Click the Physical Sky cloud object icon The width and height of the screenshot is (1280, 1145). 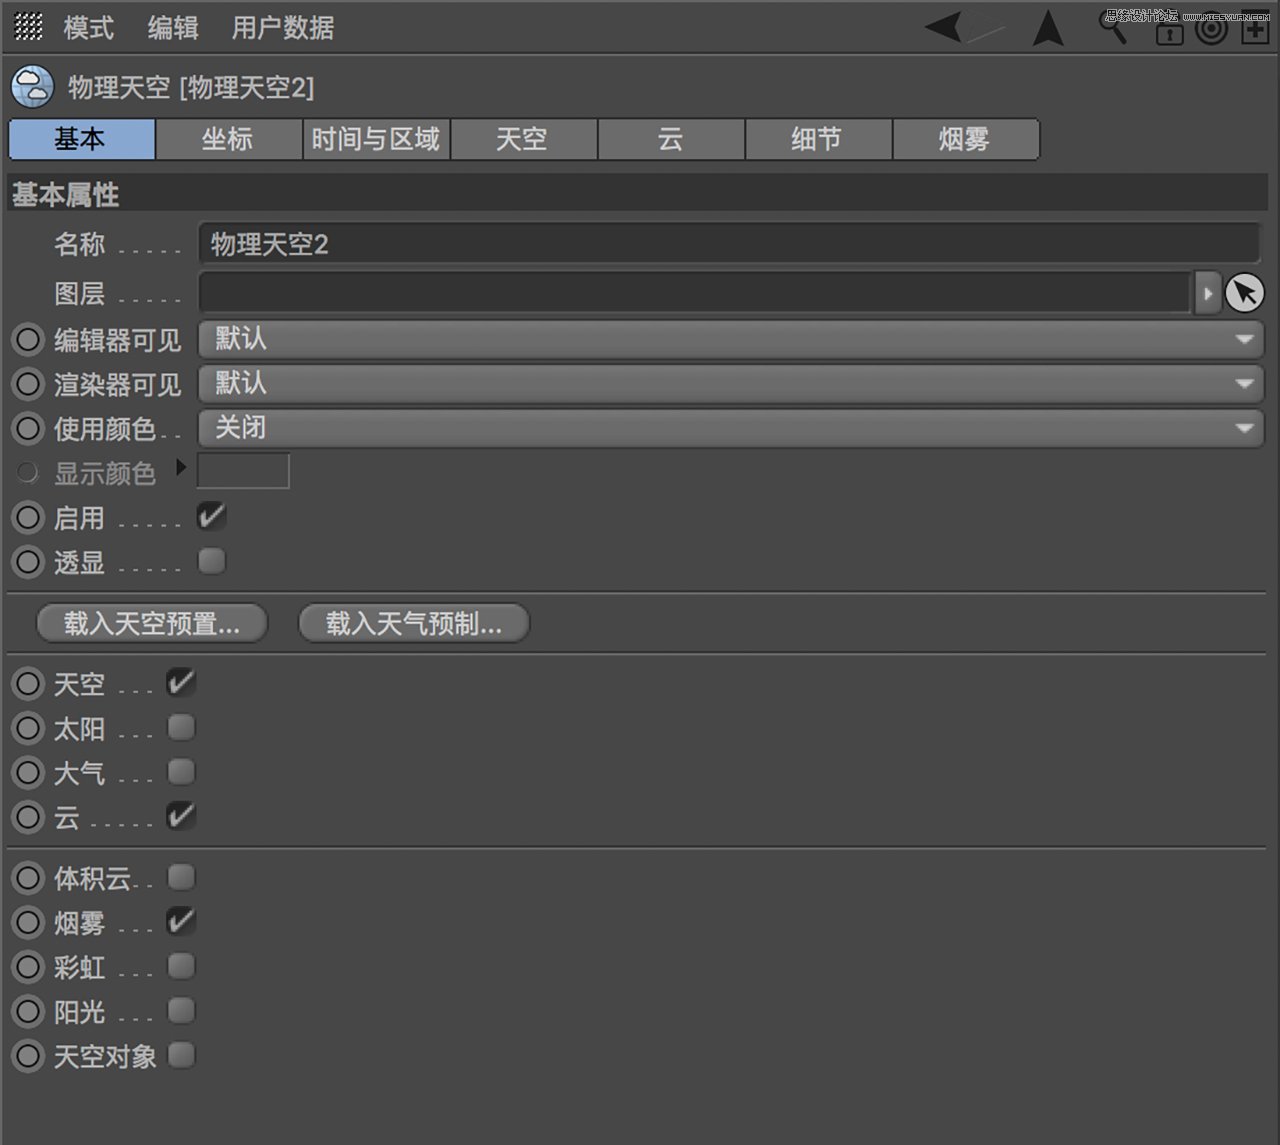(31, 86)
